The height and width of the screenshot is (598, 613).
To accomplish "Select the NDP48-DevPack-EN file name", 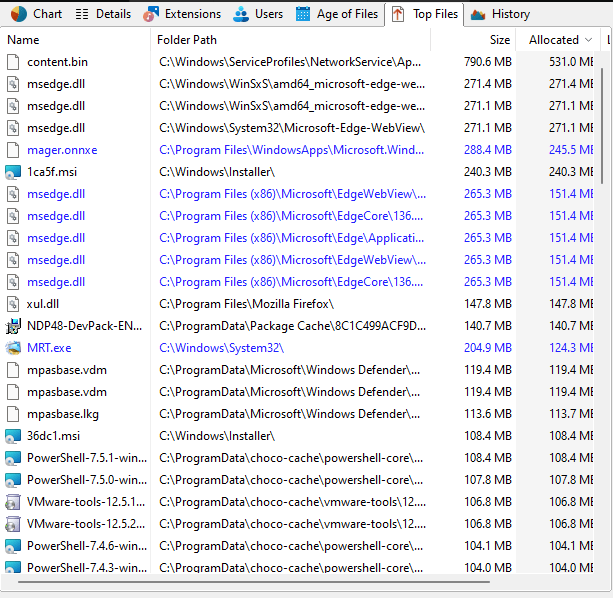I will (84, 326).
